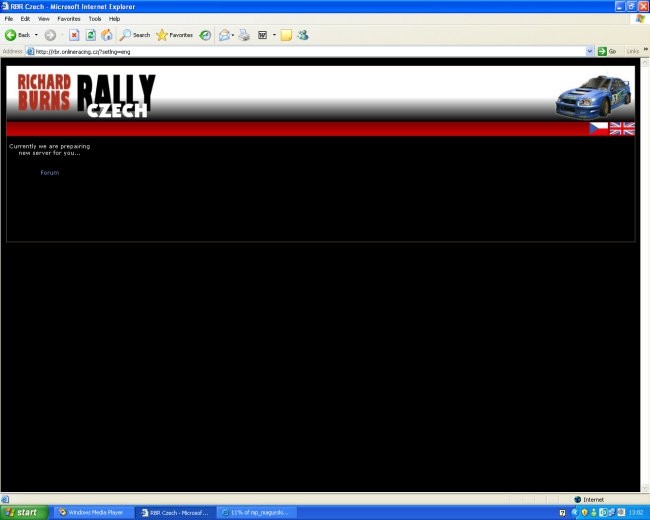Viewport: 650px width, 520px height.
Task: Click the Go button beside address bar
Action: [x=607, y=51]
